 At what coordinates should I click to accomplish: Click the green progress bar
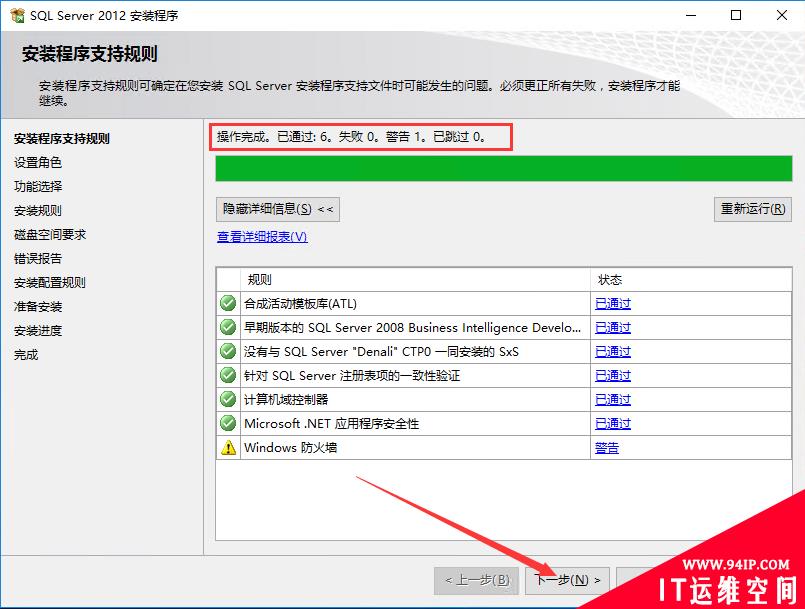click(x=504, y=168)
